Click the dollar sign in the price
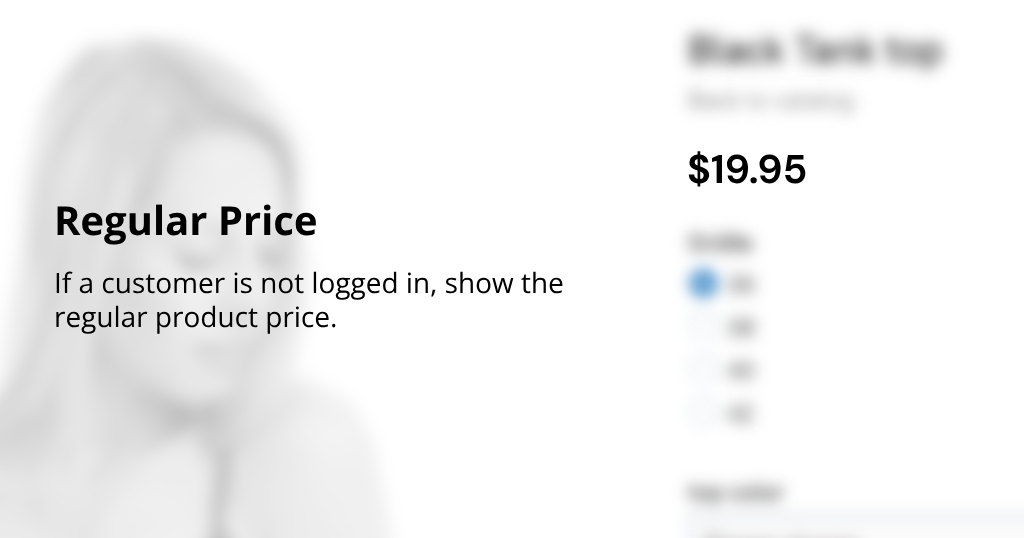Screen dimensions: 1024x538 697,170
